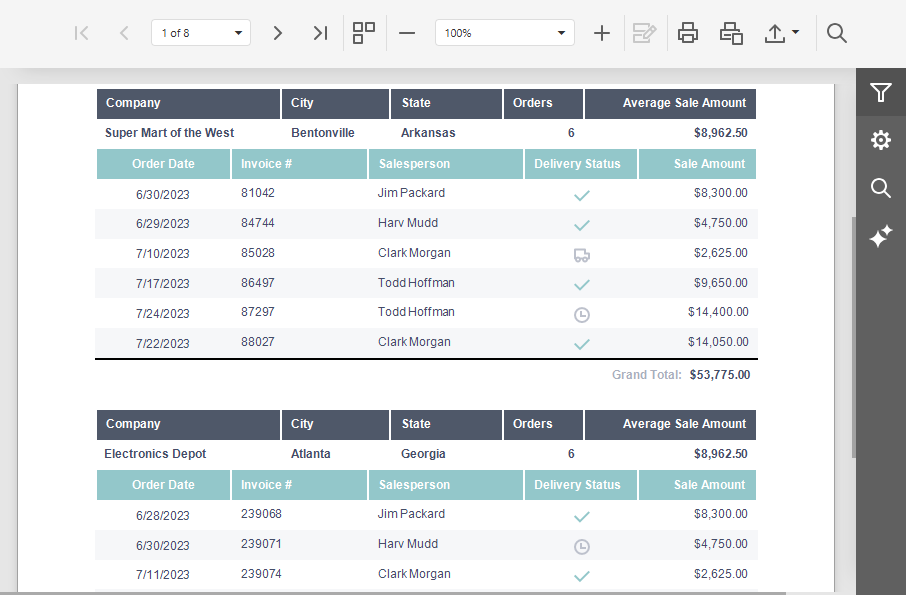This screenshot has height=595, width=906.
Task: Click the vertical scrollbar thumb
Action: (x=853, y=337)
